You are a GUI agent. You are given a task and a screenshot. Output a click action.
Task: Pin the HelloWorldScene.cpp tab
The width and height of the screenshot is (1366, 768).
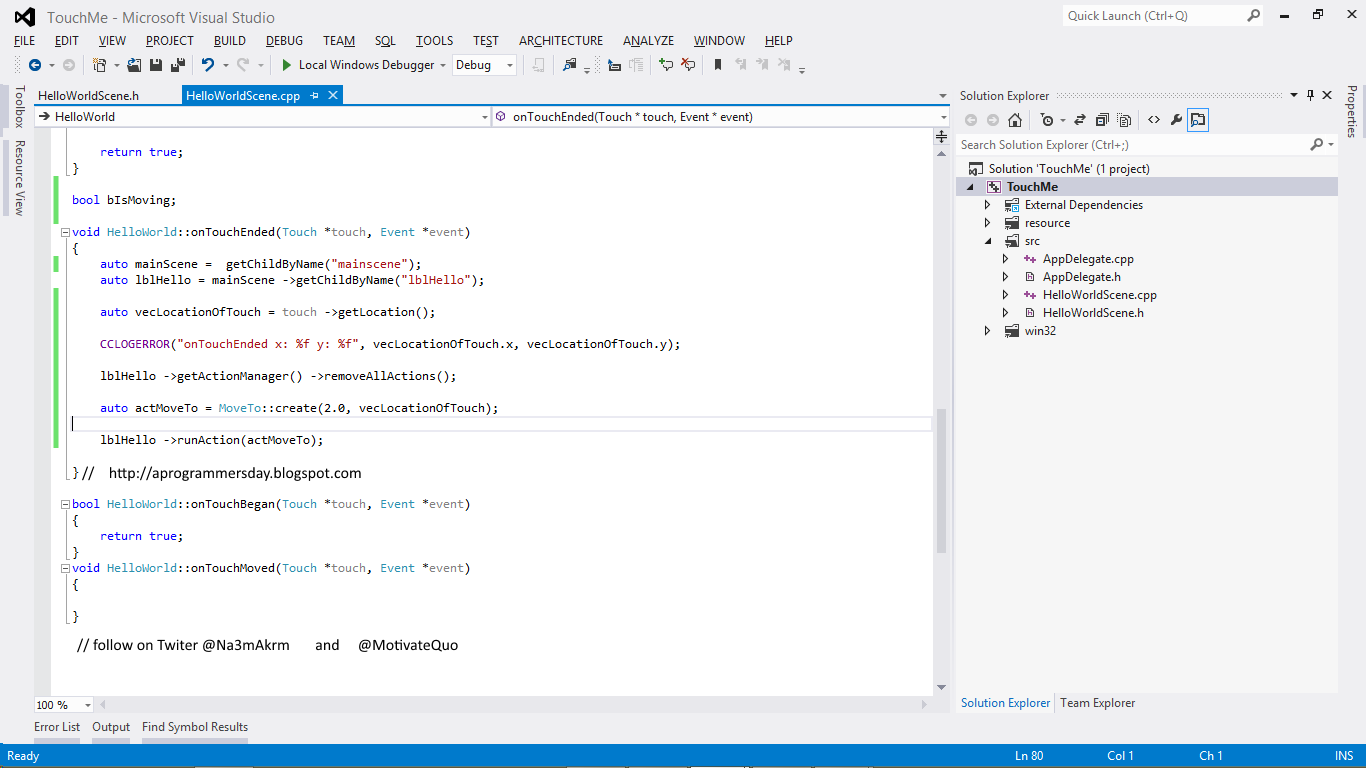(315, 96)
